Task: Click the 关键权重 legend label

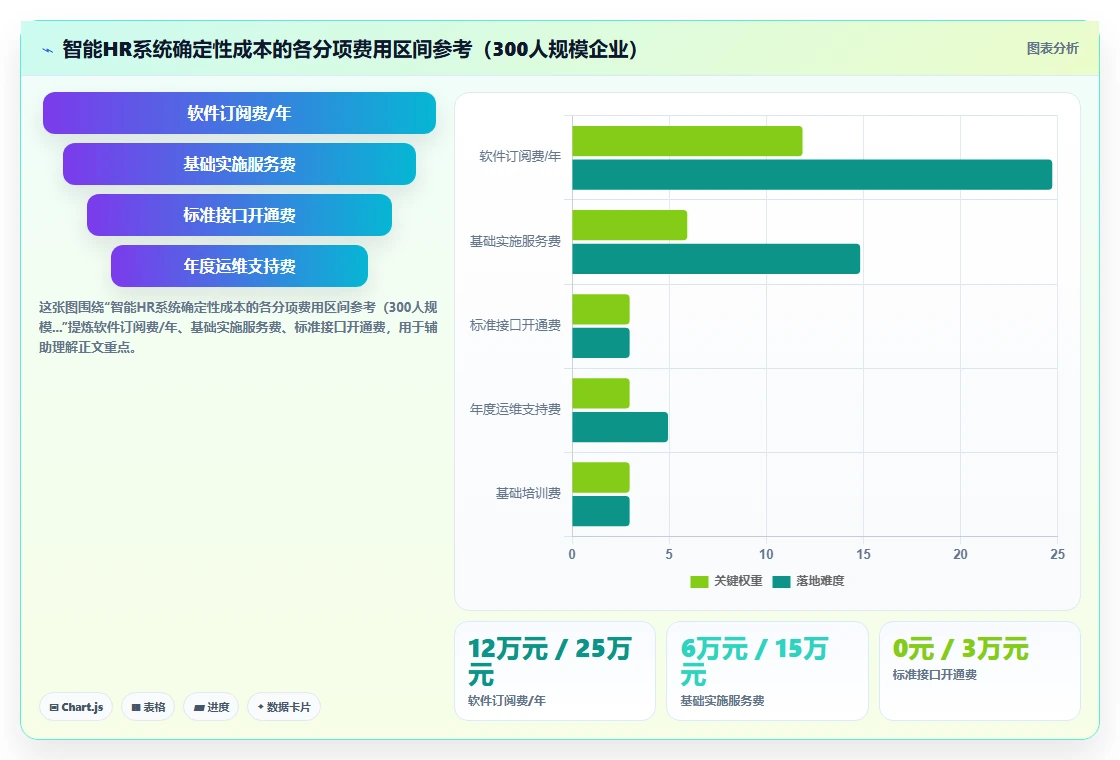Action: (739, 581)
